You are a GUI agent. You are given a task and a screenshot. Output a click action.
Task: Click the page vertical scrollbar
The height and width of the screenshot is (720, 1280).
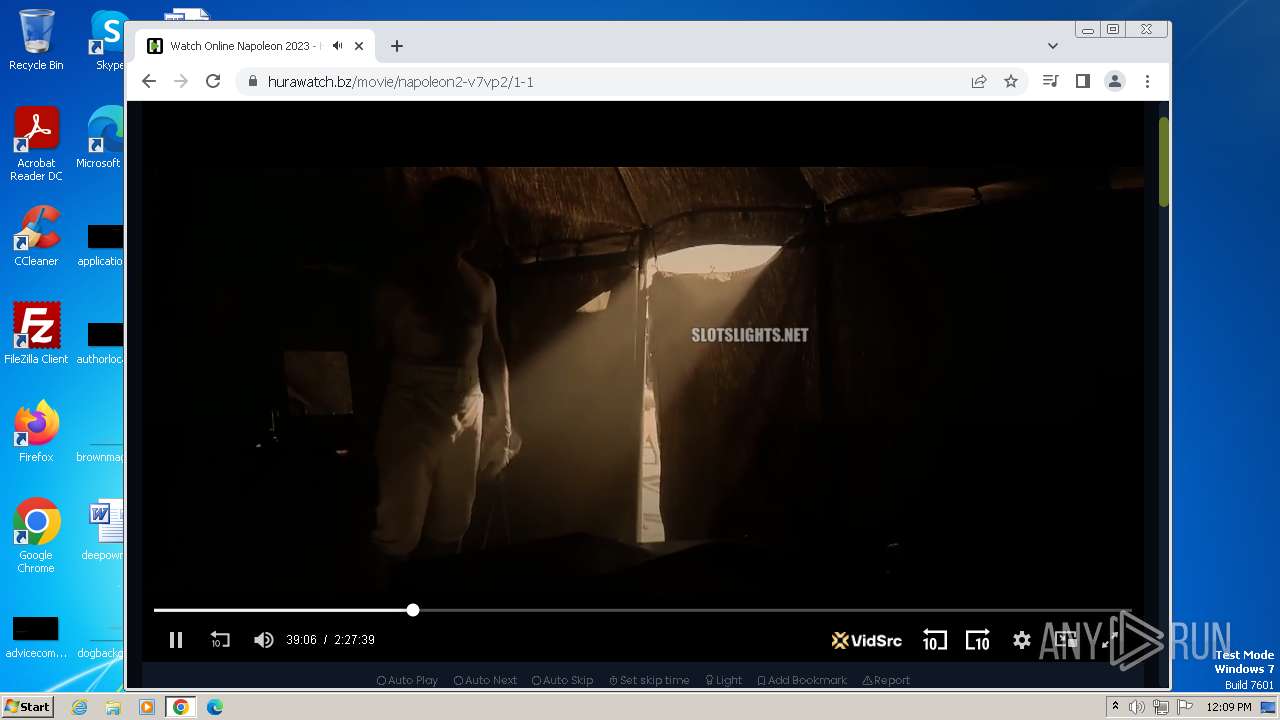coord(1164,161)
